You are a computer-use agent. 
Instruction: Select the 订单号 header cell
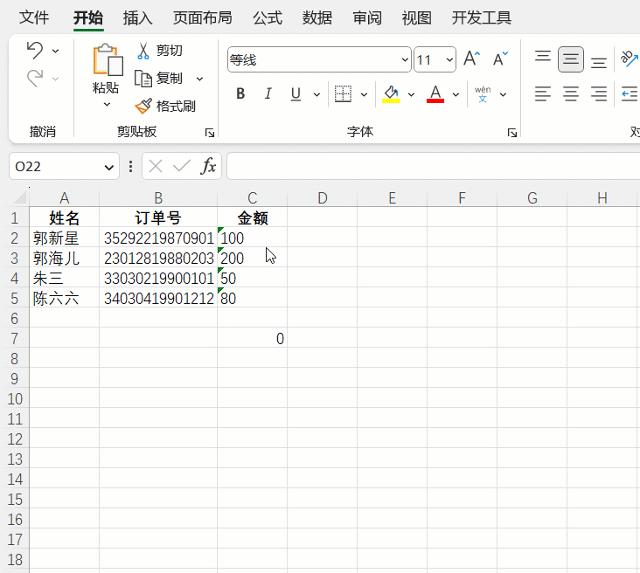158,218
